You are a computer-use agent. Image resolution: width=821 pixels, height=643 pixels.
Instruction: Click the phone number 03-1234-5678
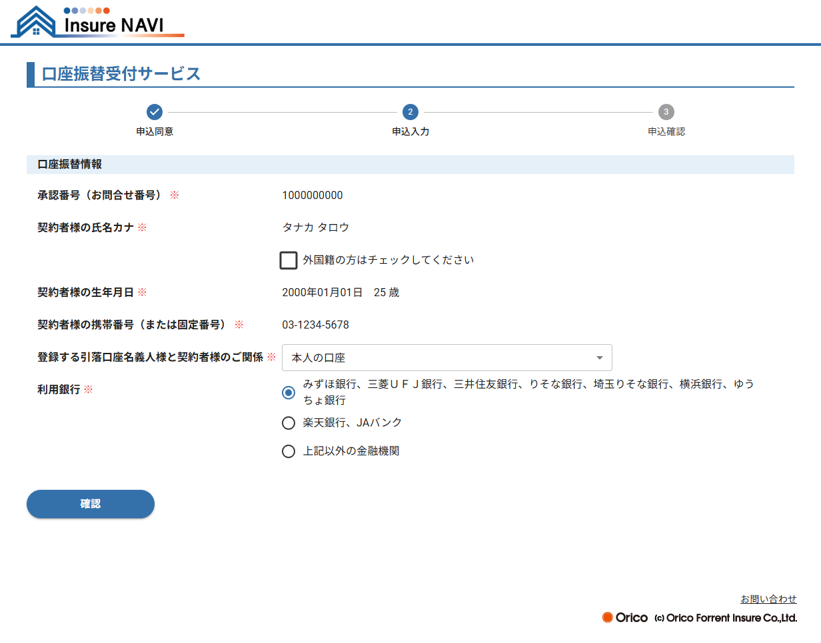click(x=315, y=325)
